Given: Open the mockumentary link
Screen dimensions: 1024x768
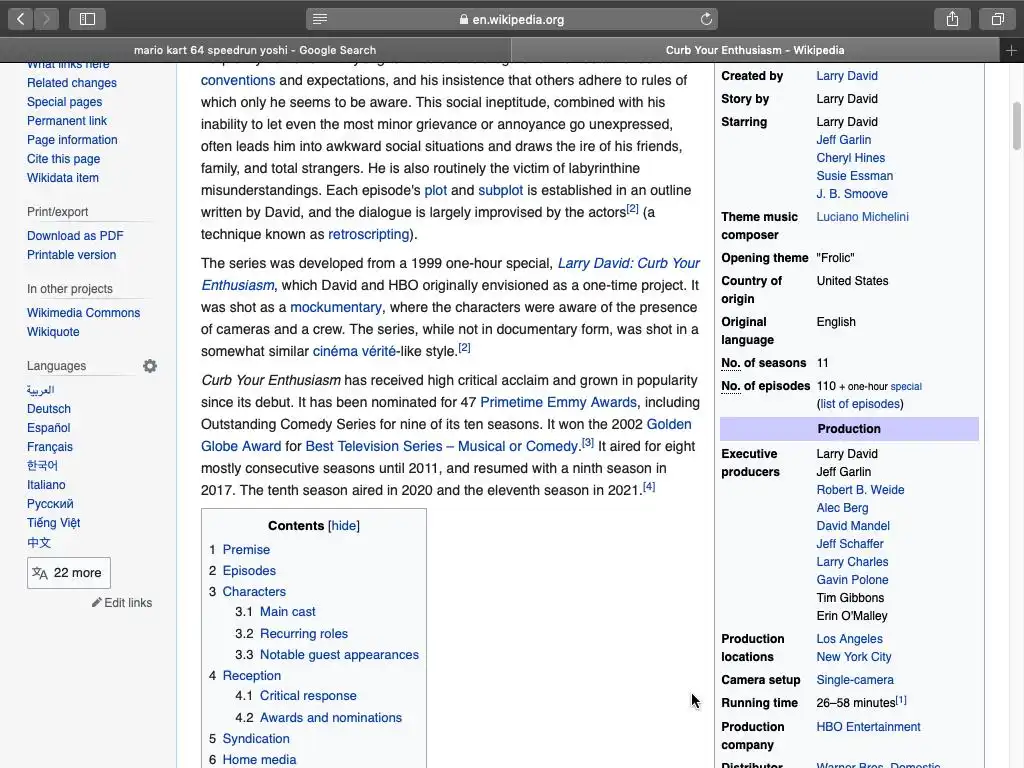Looking at the screenshot, I should click(336, 308).
